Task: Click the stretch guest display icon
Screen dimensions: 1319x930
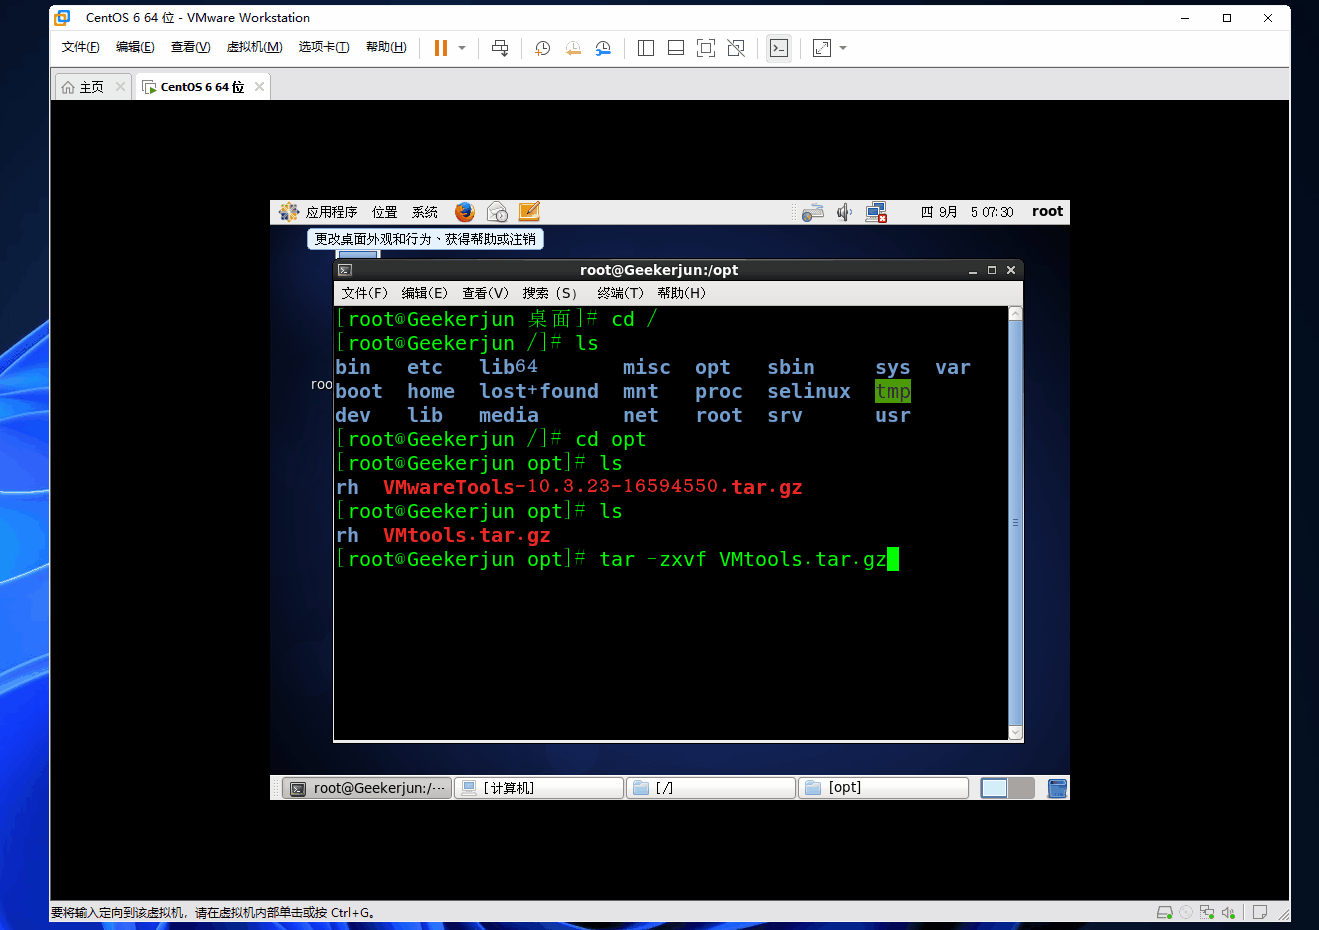Action: [822, 48]
